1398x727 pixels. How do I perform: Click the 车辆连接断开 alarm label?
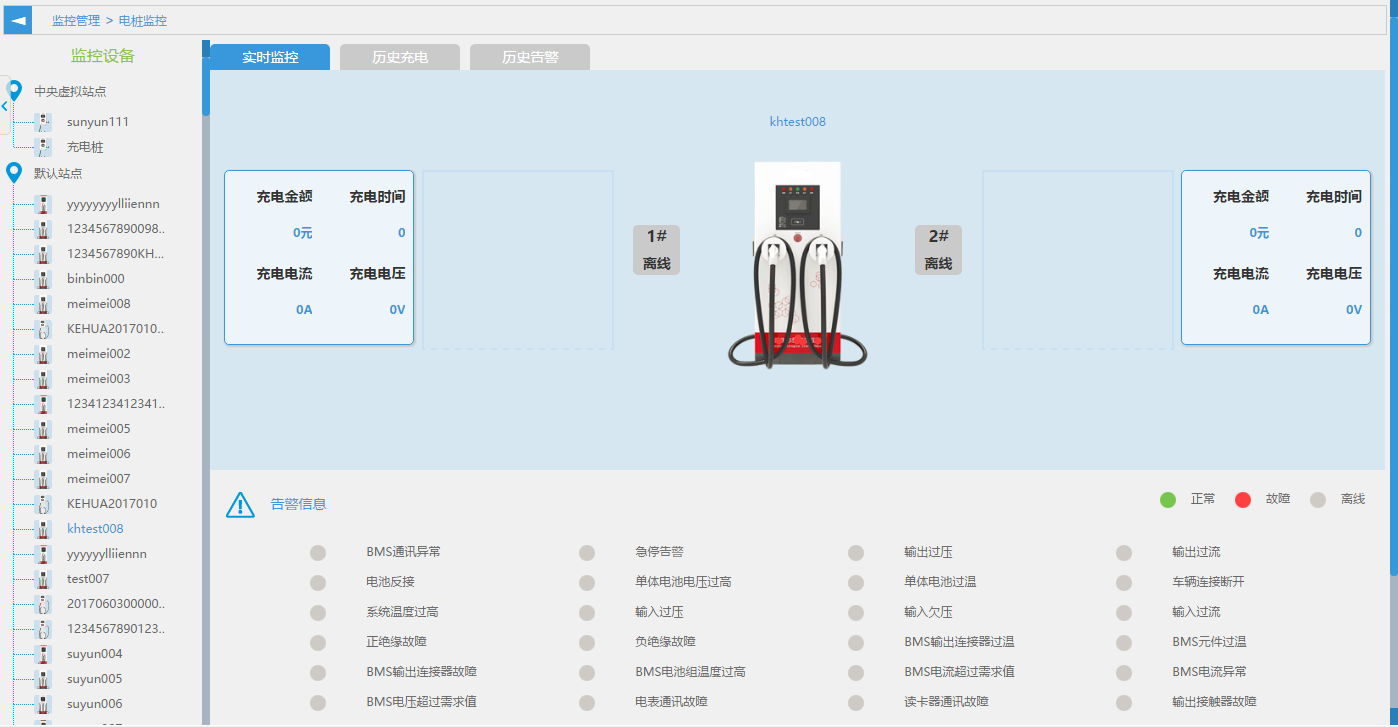point(1208,582)
